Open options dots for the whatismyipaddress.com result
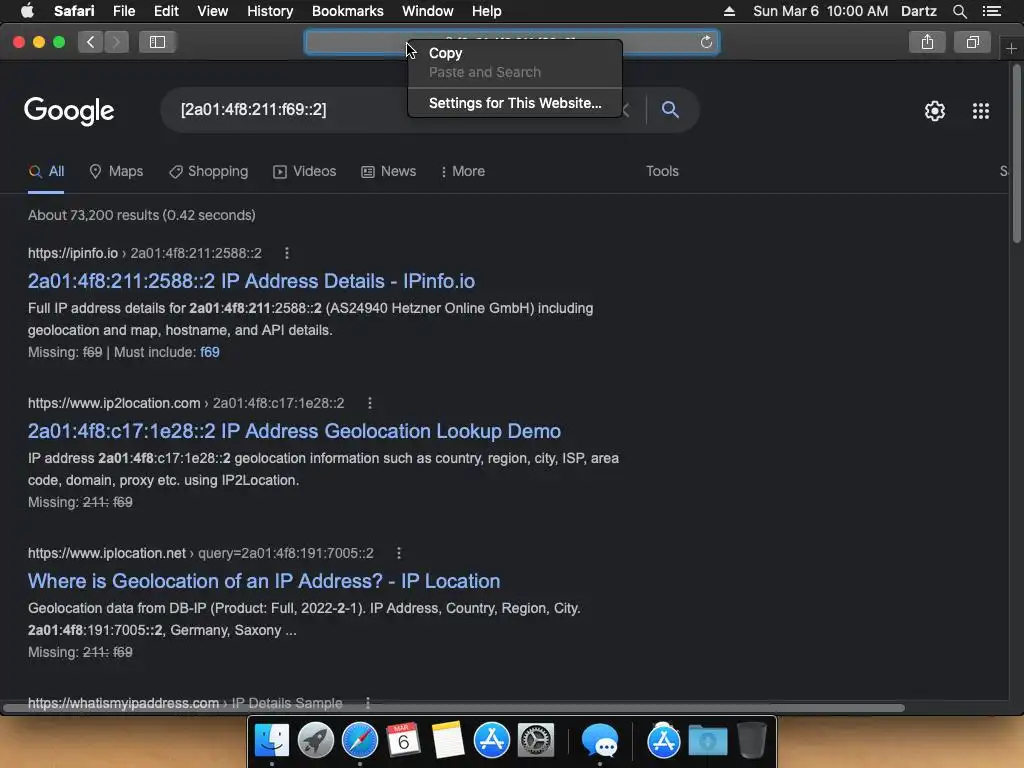This screenshot has height=768, width=1024. [368, 703]
